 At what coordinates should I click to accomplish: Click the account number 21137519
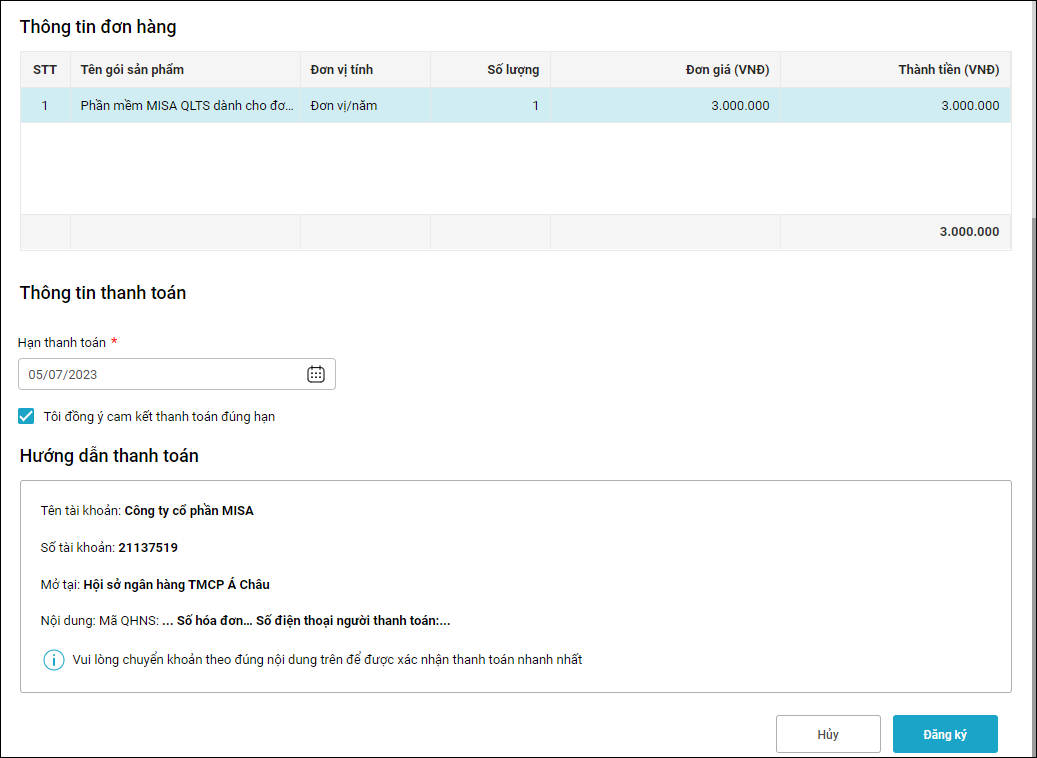click(148, 547)
